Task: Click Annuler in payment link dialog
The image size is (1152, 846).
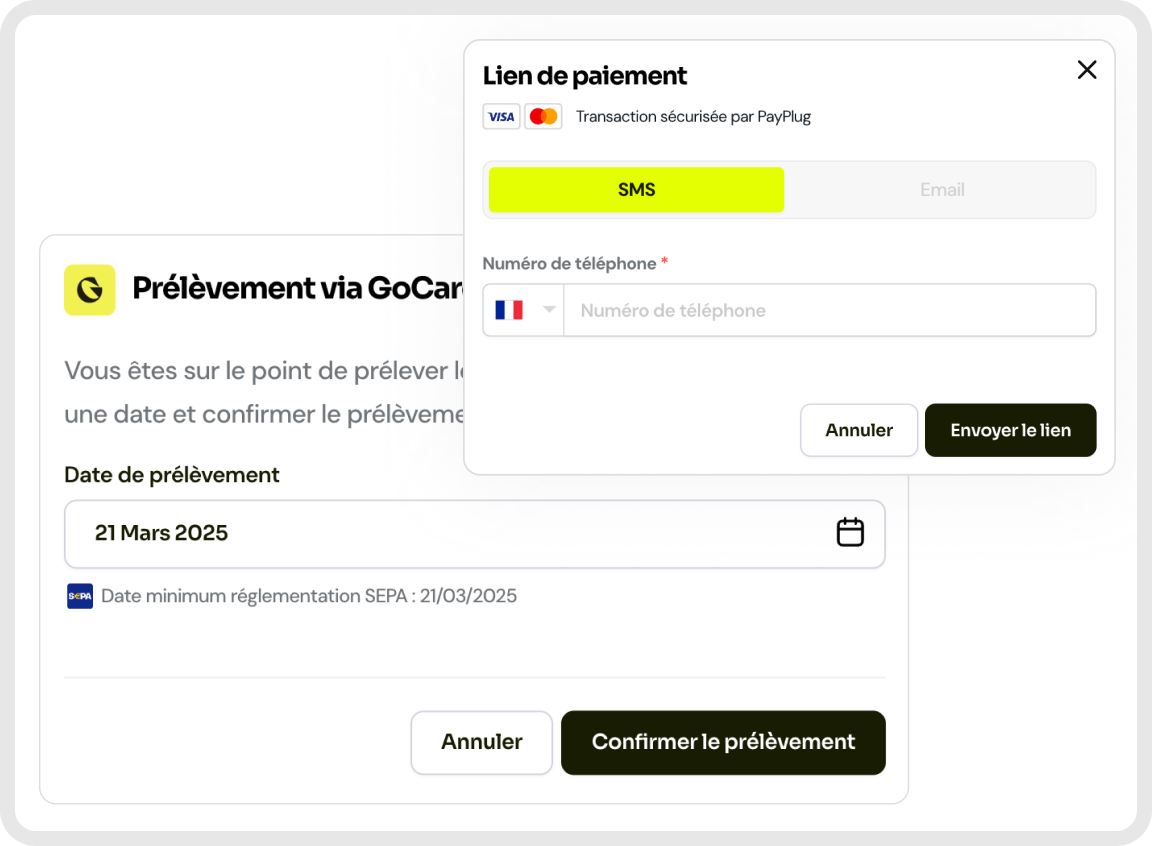Action: pos(859,430)
